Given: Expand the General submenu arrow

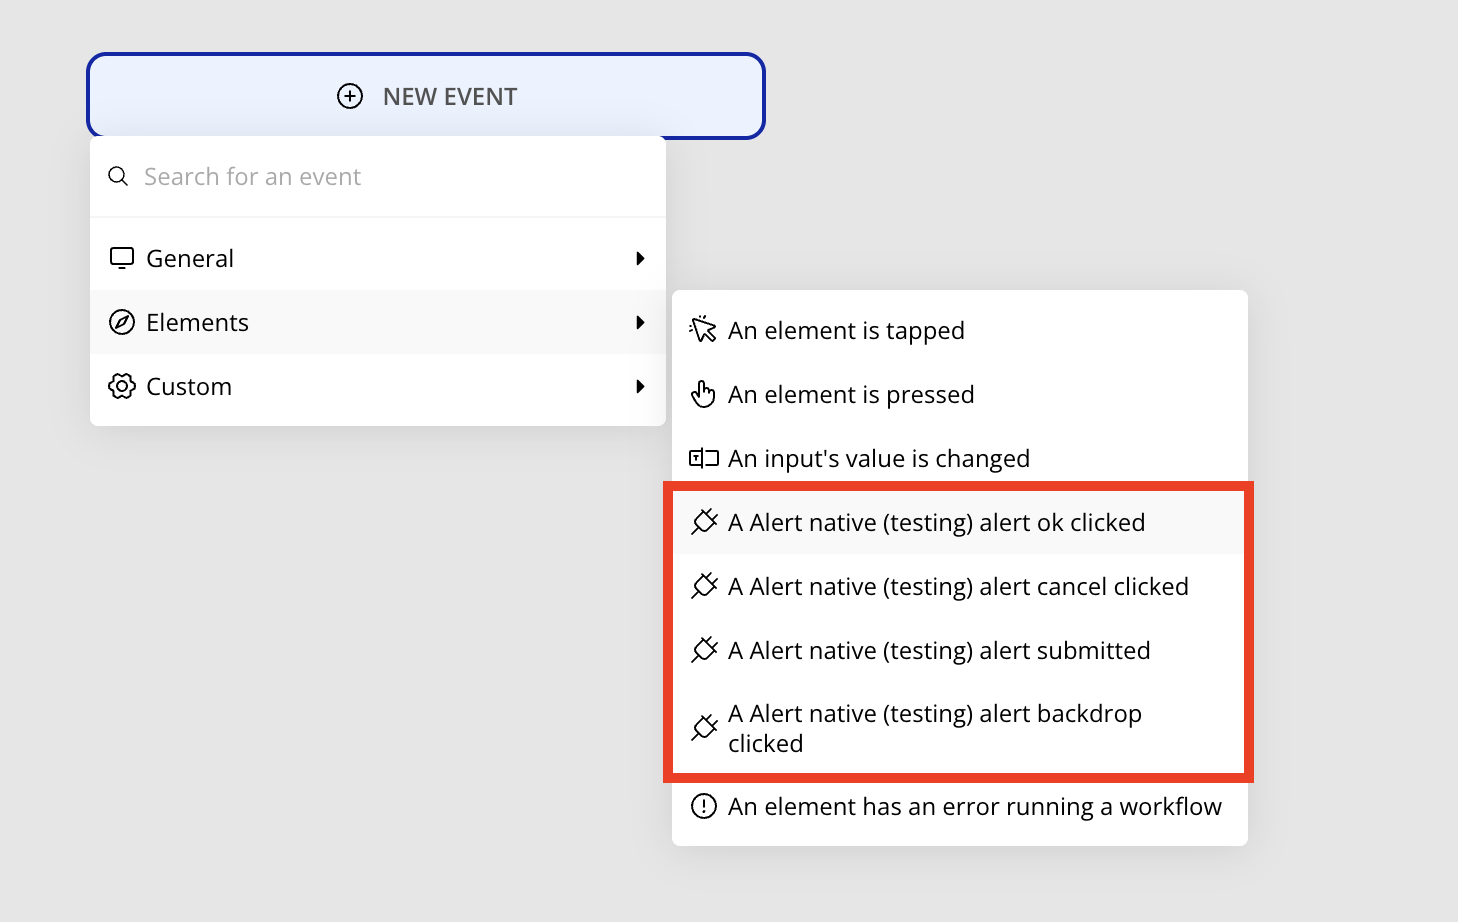Looking at the screenshot, I should point(640,258).
